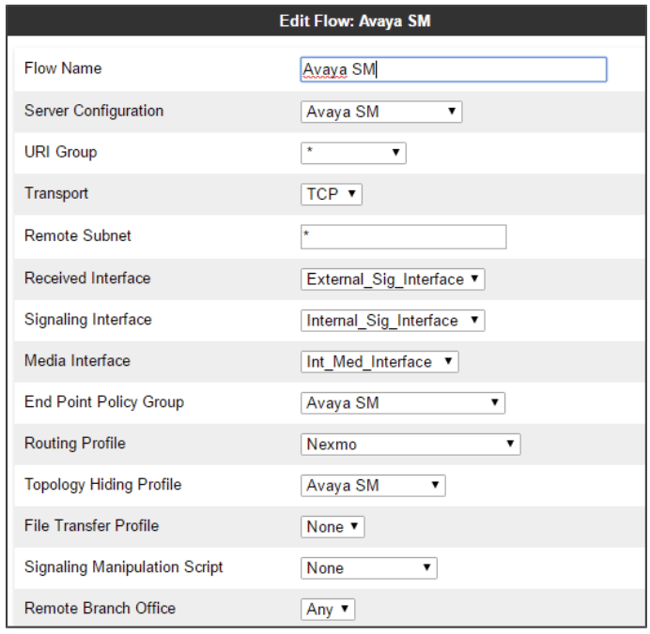650x634 pixels.
Task: Open the File Transfer Profile dropdown
Action: coord(332,527)
